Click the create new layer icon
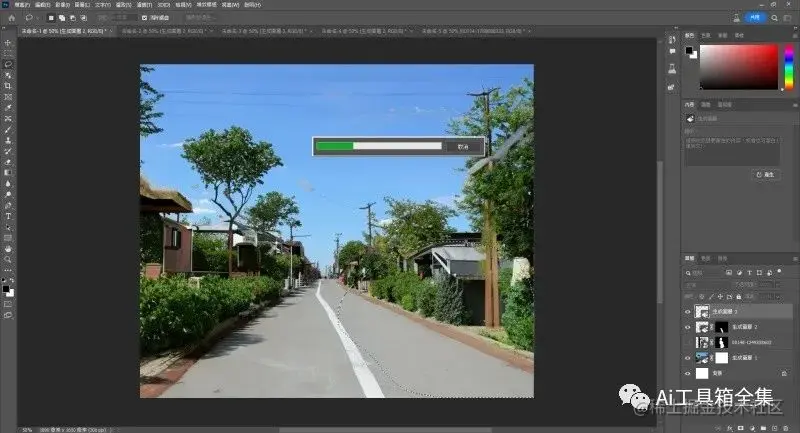This screenshot has width=800, height=433. click(774, 428)
